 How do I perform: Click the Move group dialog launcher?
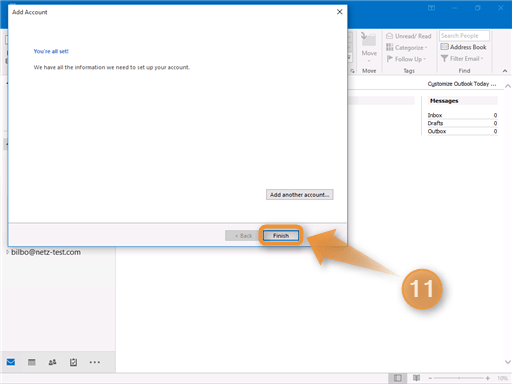coord(352,71)
